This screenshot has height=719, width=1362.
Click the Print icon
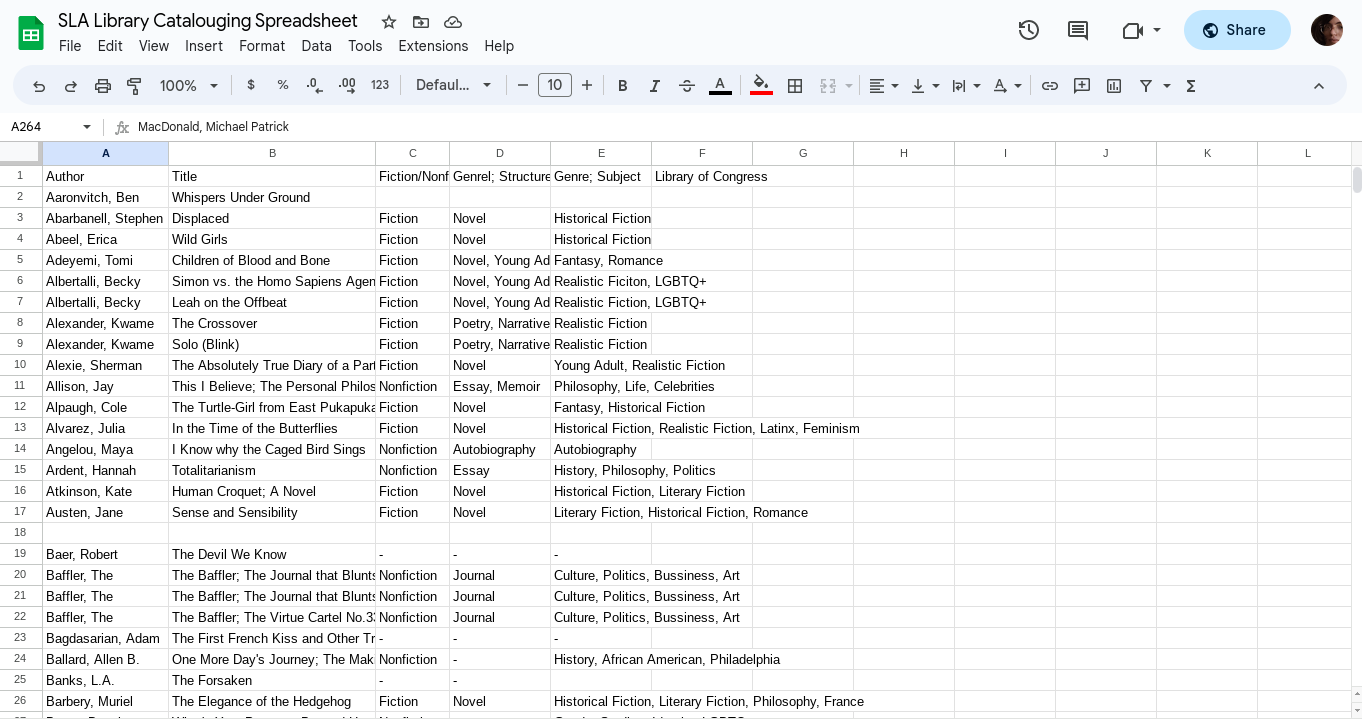click(x=102, y=86)
